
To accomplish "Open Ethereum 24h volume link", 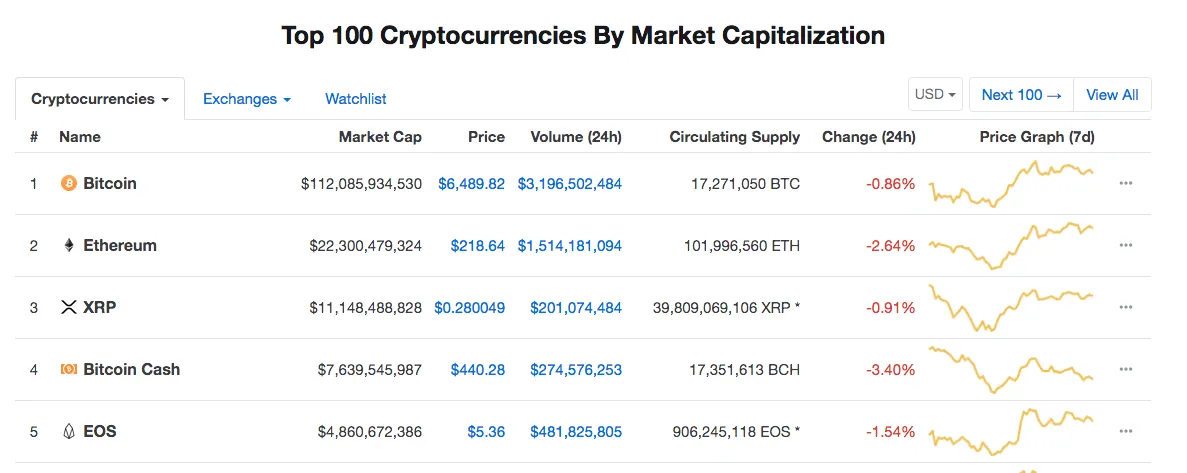I will click(570, 245).
